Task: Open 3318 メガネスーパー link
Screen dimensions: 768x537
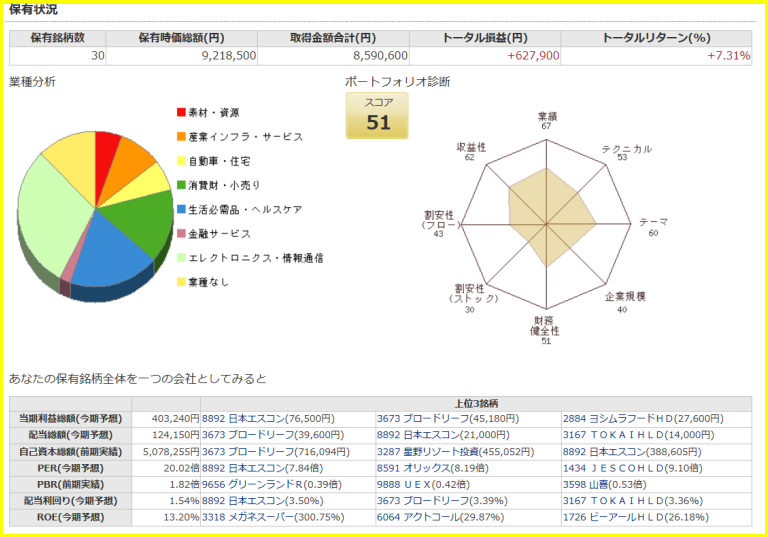Action: (x=273, y=517)
